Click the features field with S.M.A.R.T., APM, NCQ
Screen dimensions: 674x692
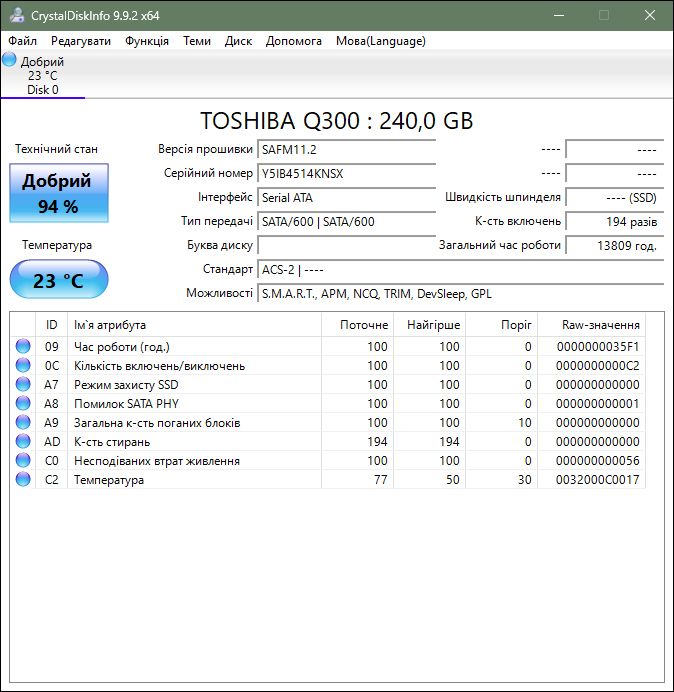tap(460, 293)
